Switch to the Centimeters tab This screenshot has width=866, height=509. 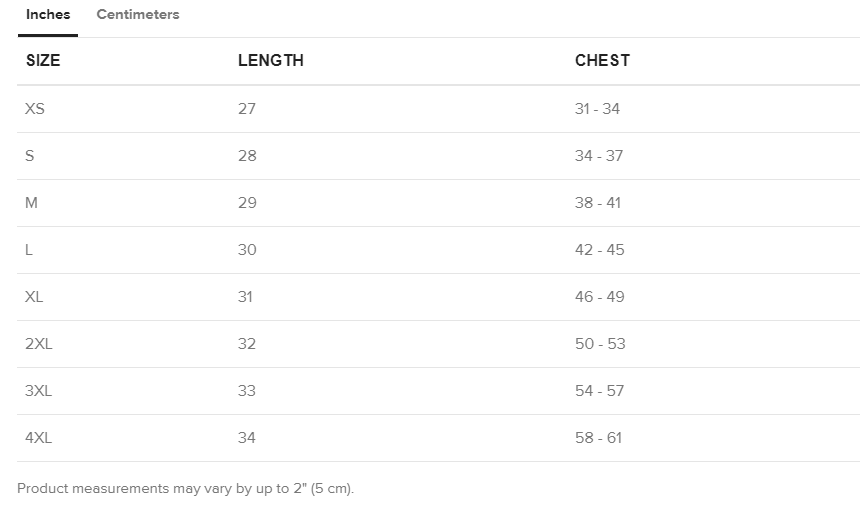point(138,15)
